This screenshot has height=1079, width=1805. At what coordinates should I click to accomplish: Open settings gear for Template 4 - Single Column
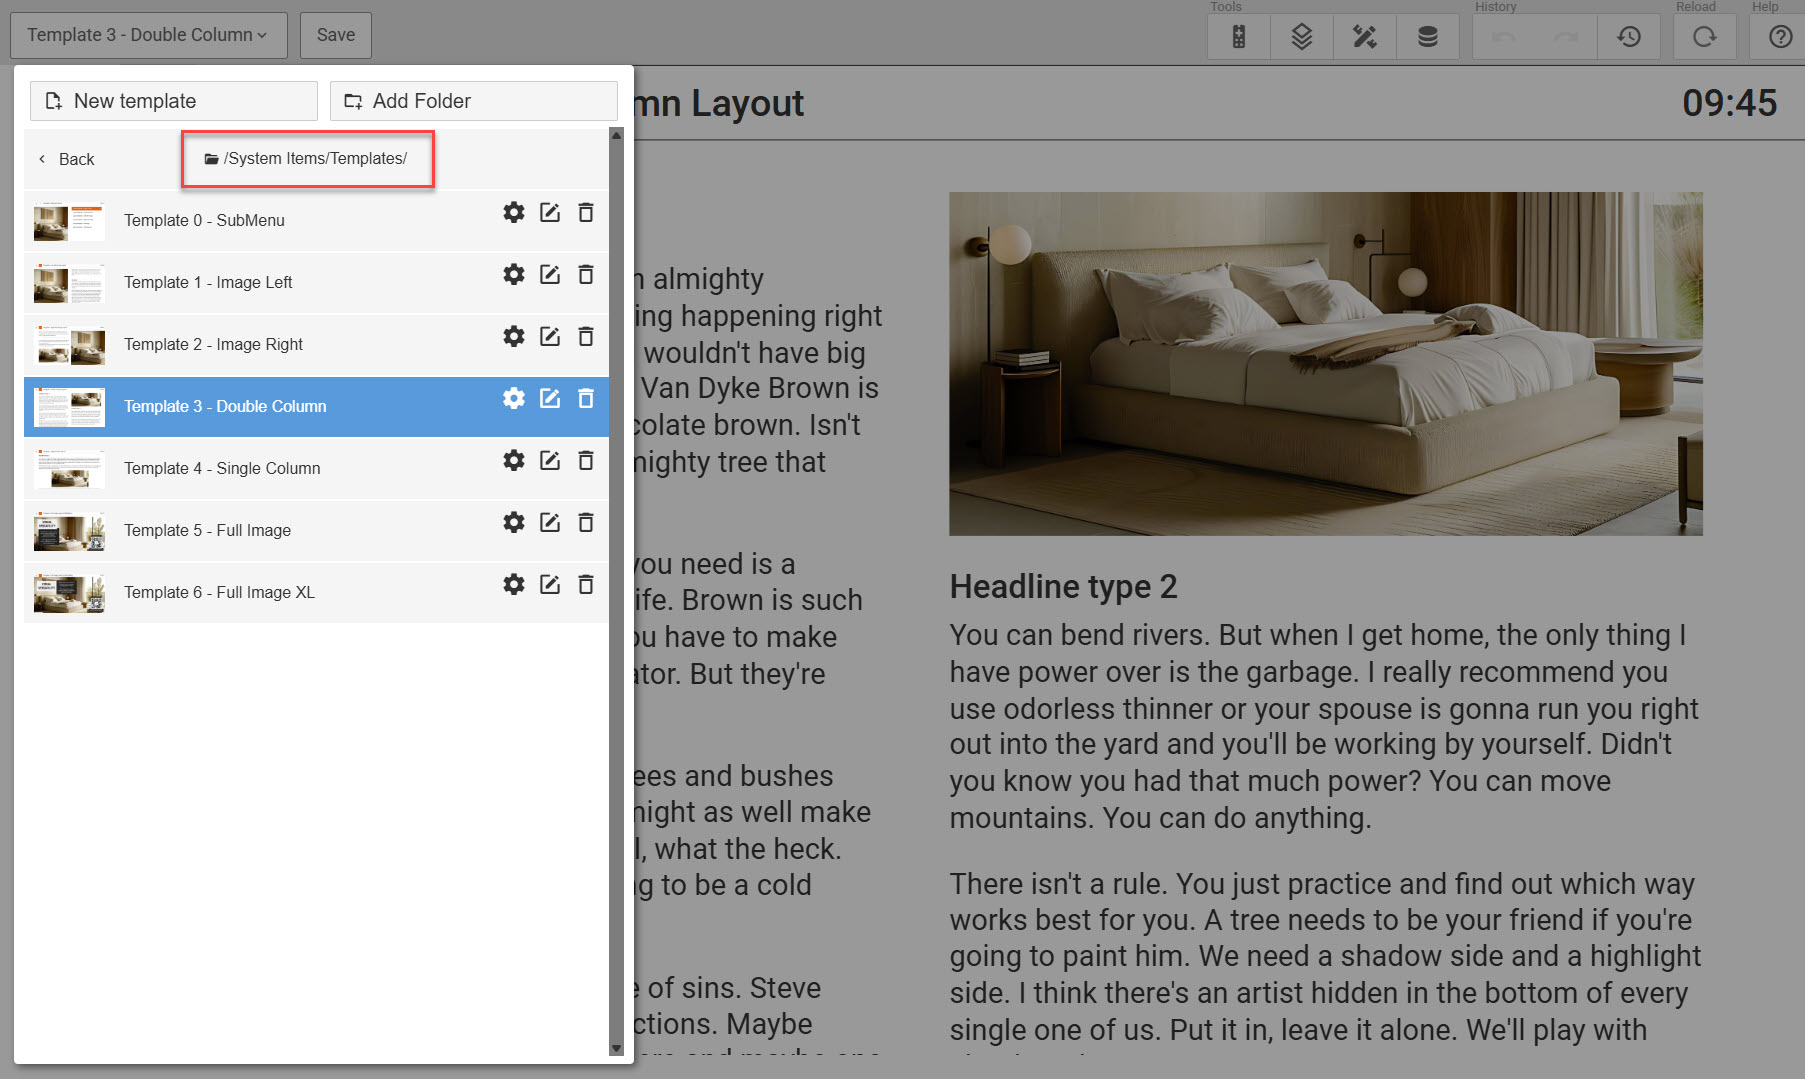pos(514,460)
